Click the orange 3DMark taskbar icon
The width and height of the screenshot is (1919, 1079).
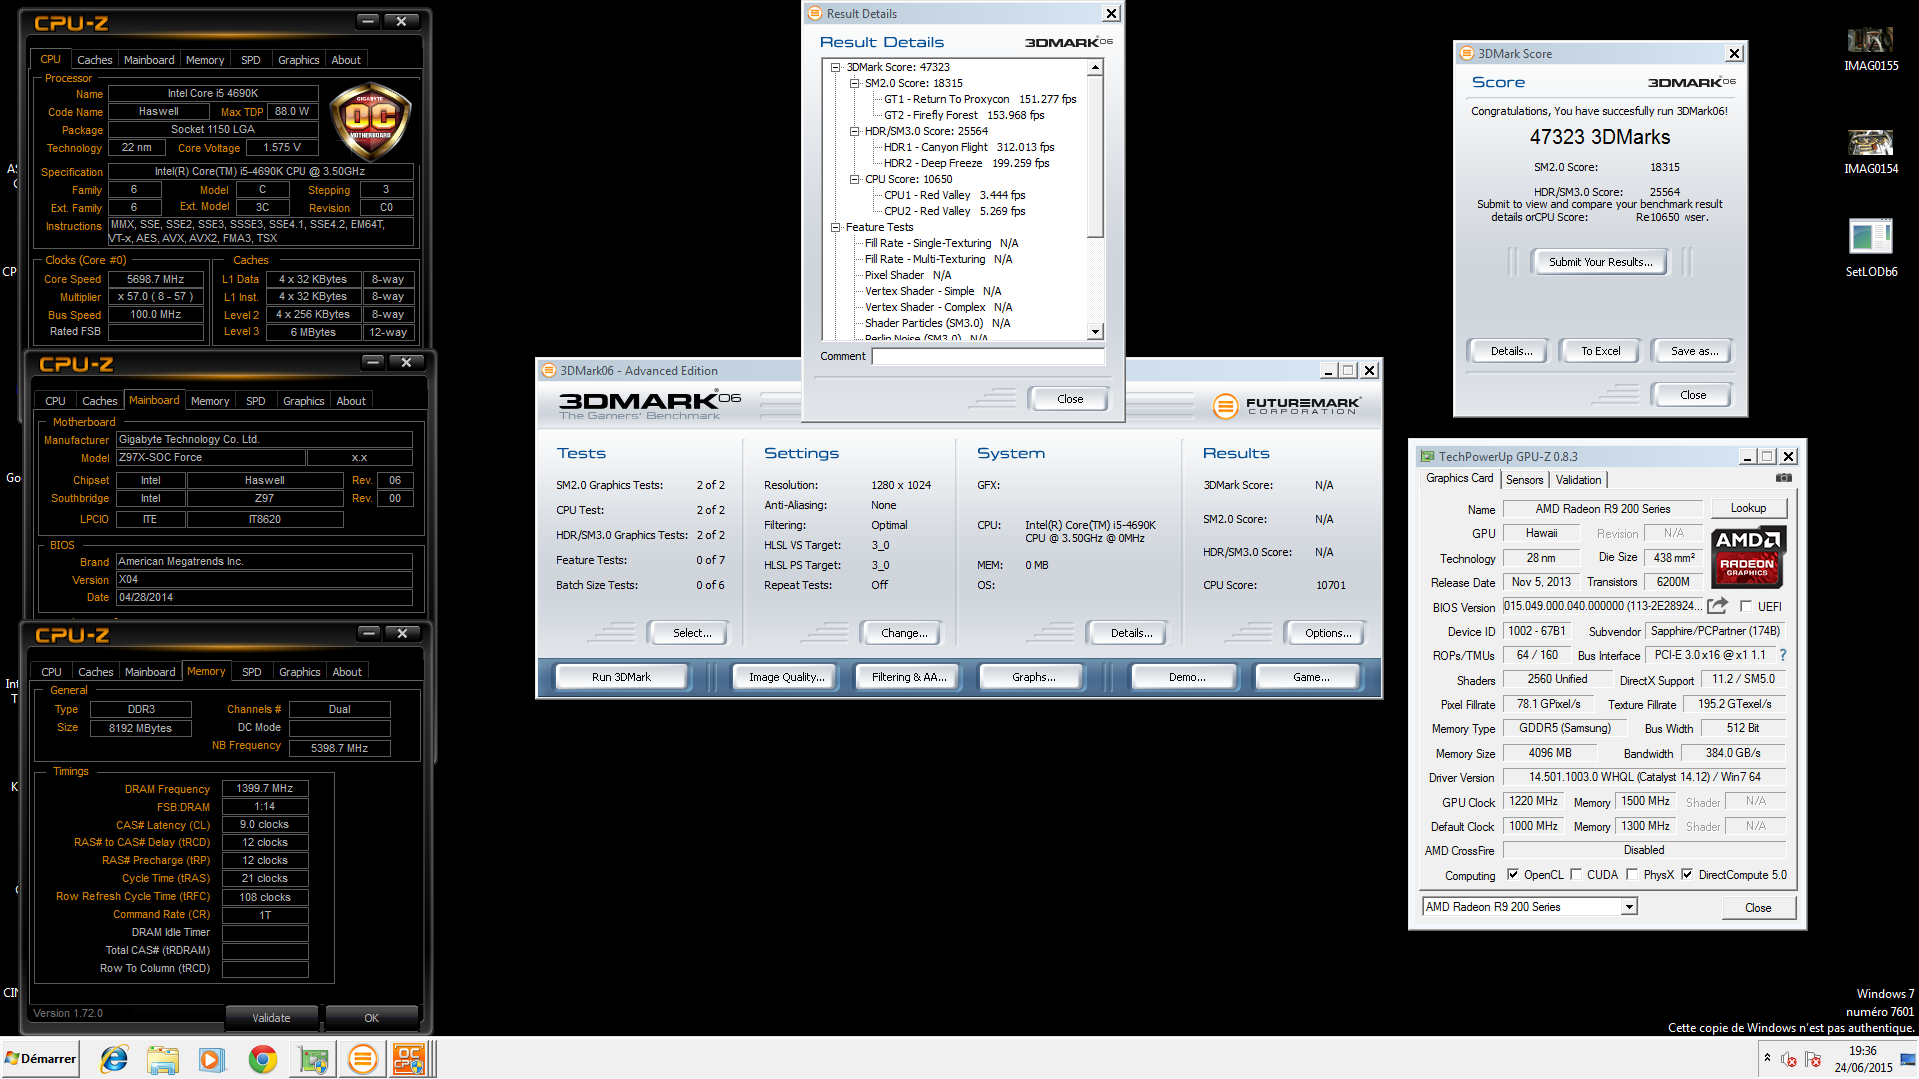tap(362, 1059)
